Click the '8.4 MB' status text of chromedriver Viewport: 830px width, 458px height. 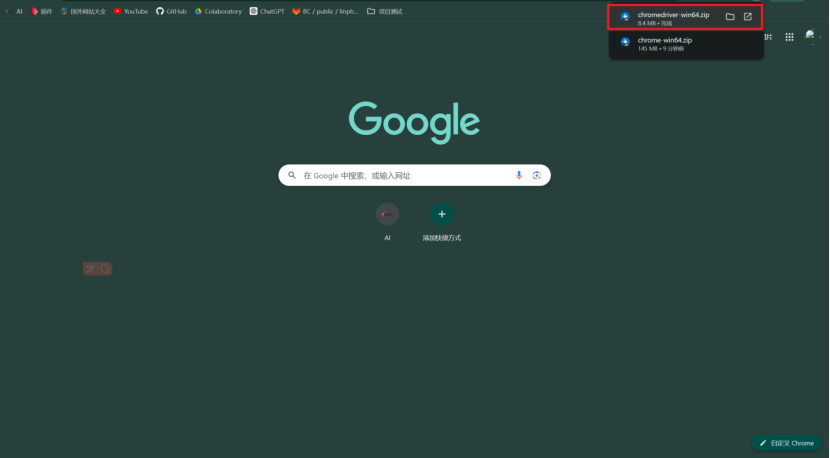tap(646, 23)
